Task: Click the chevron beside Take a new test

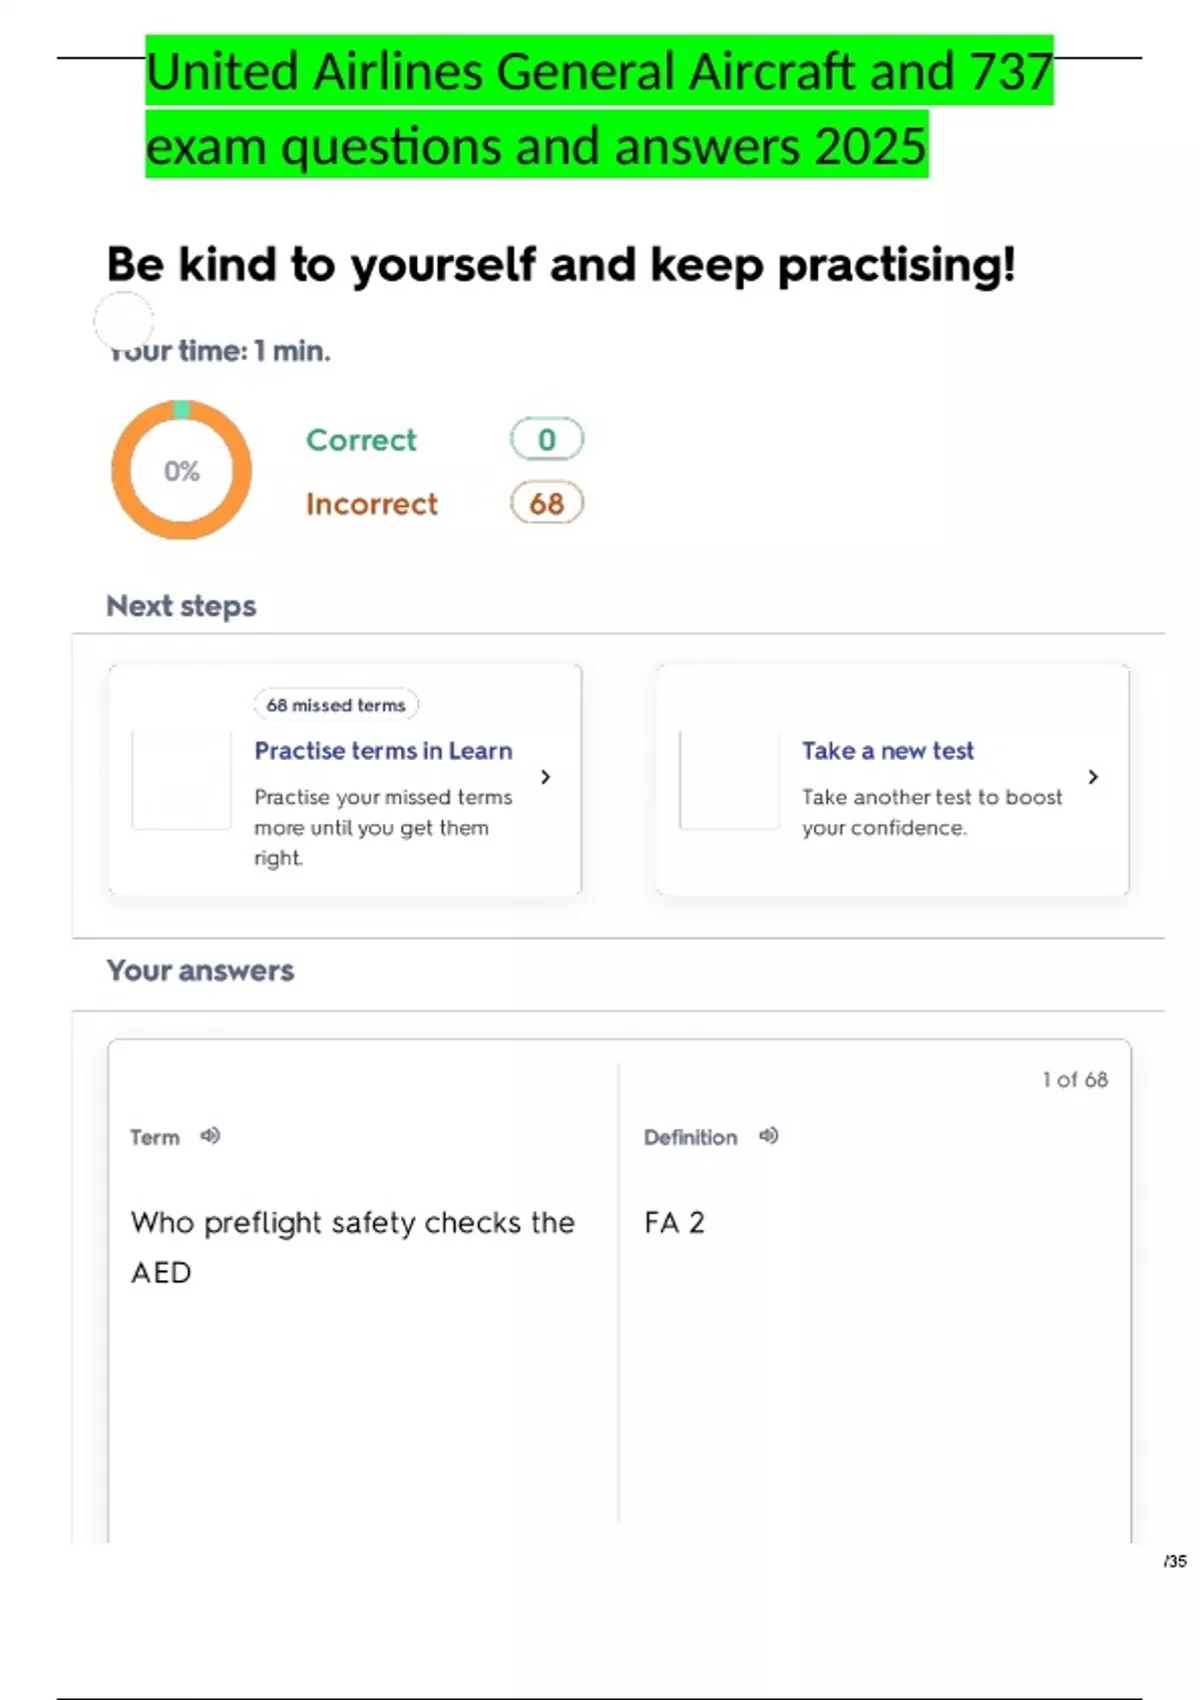Action: [1093, 777]
